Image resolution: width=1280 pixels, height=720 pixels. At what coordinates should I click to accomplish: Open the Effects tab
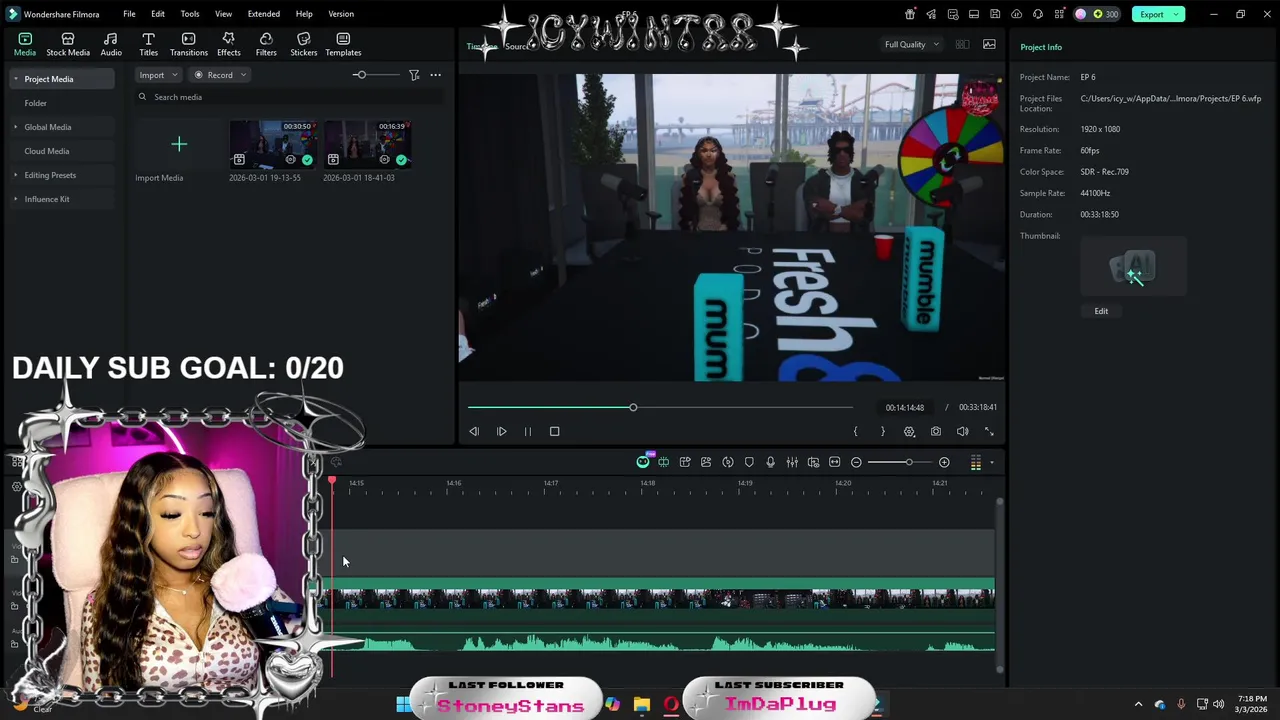pos(229,44)
